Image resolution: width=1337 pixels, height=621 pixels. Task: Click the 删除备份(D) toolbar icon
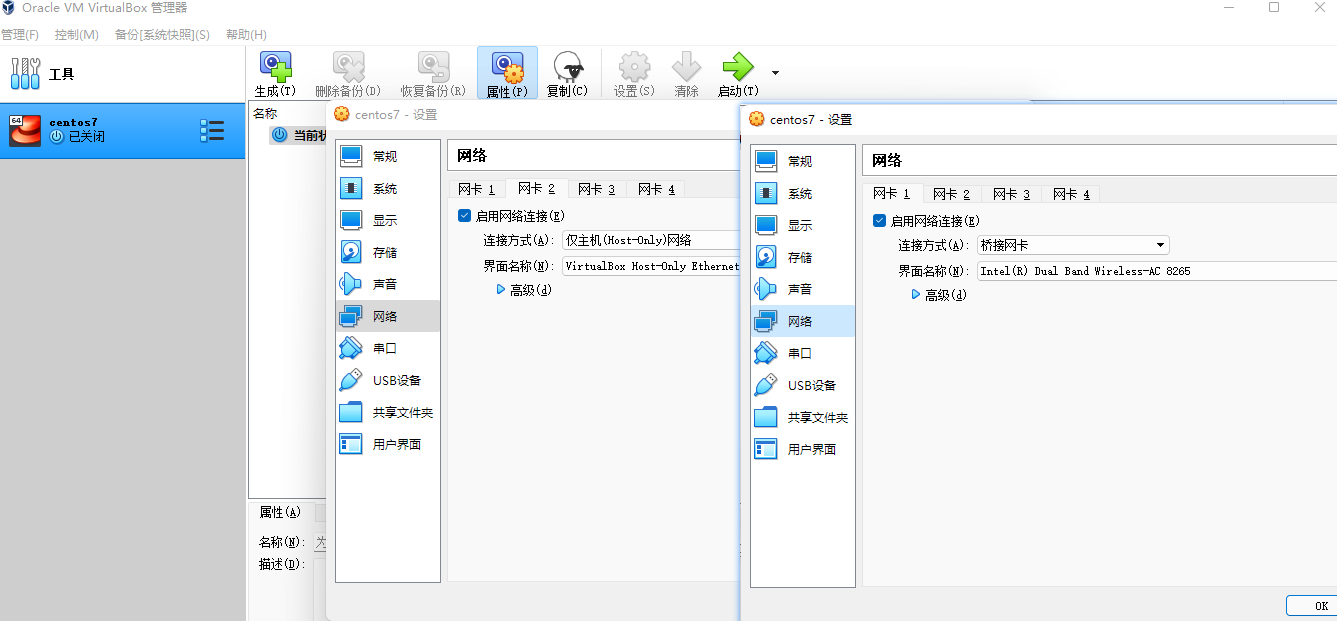[348, 74]
